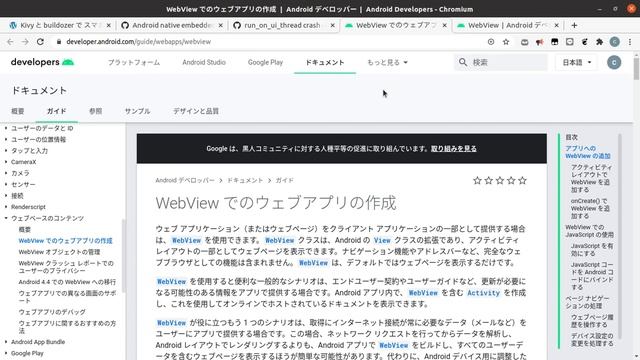
Task: Rate the page five stars
Action: pos(522,180)
